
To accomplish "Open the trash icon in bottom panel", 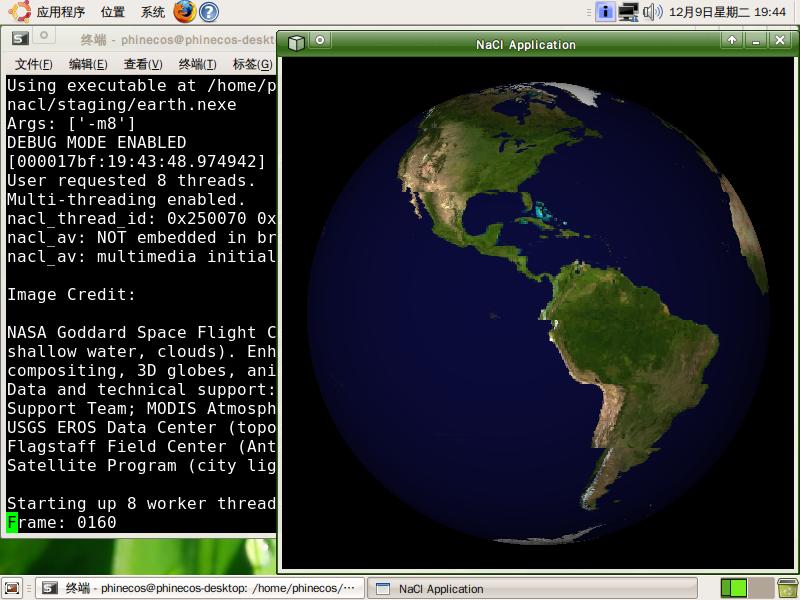I will (x=788, y=588).
